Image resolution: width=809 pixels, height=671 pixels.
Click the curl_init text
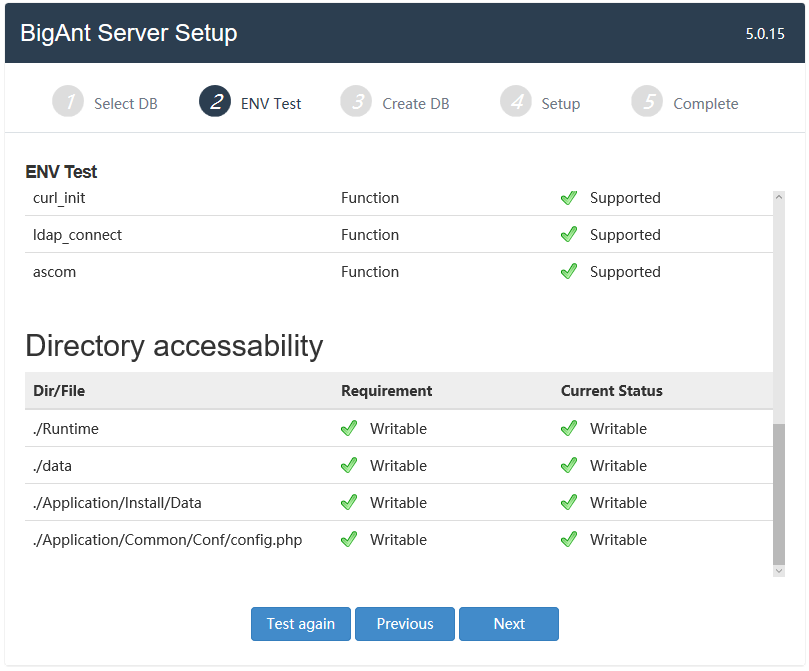[x=59, y=198]
